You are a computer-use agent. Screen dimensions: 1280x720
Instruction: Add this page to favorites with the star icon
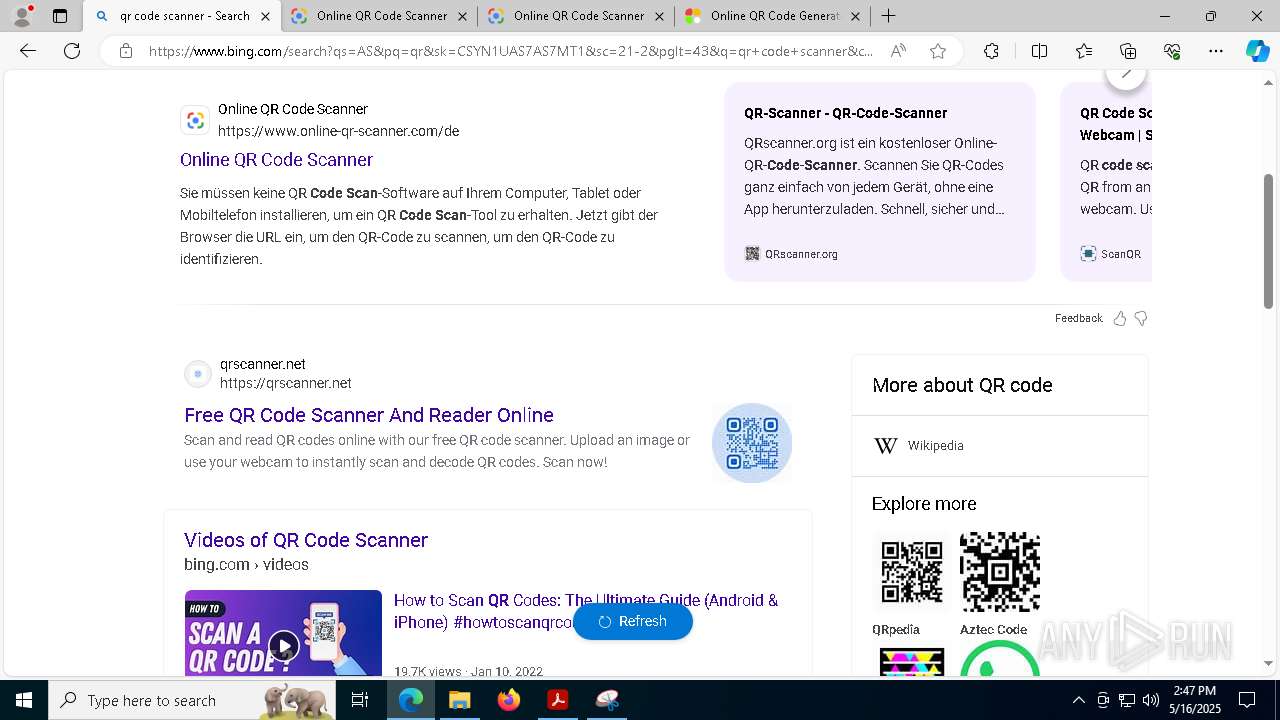coord(938,51)
